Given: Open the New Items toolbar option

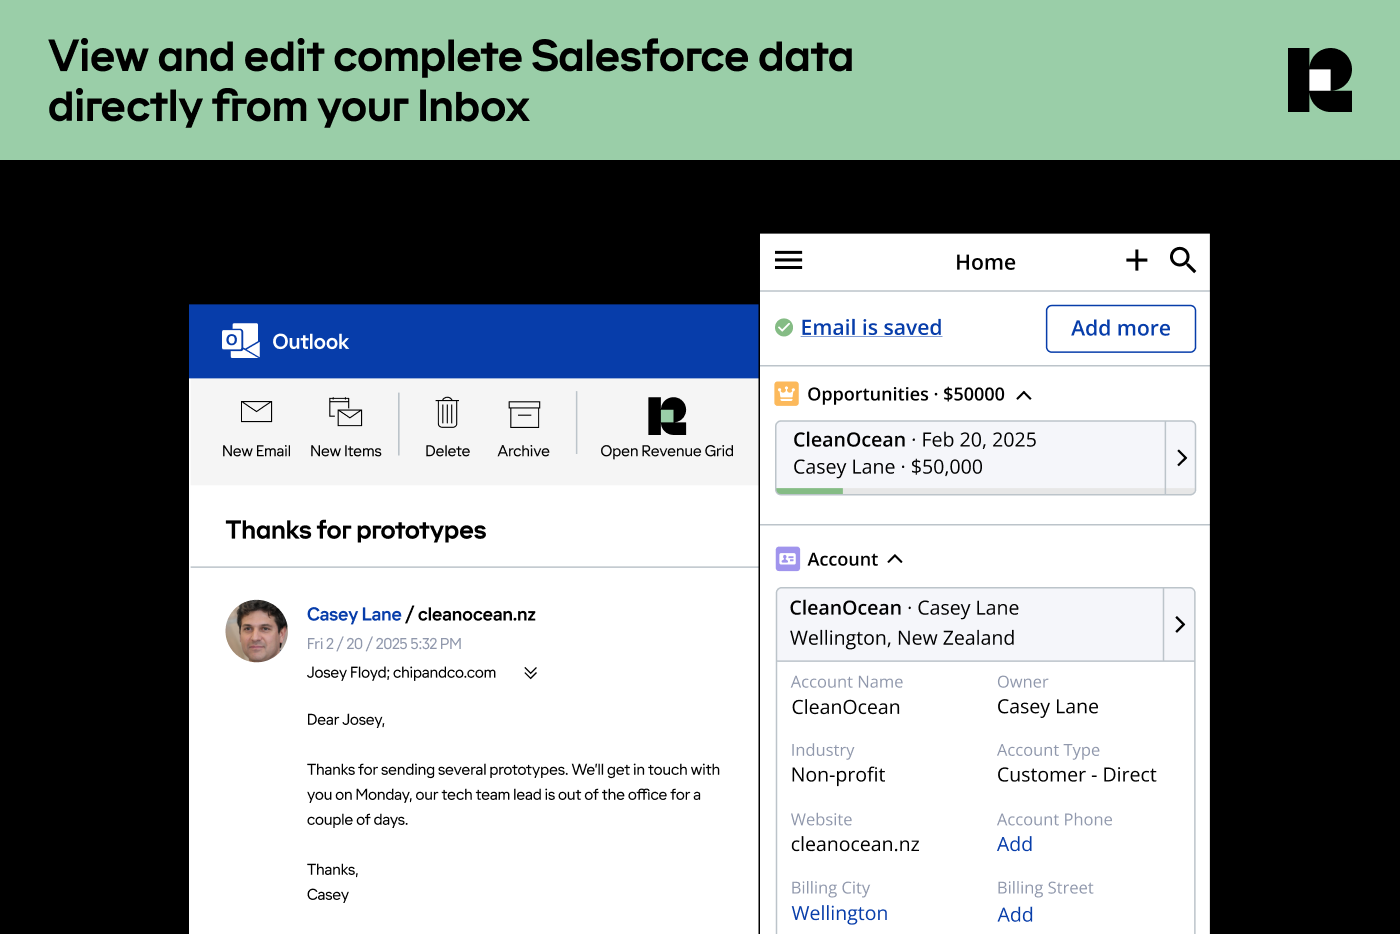Looking at the screenshot, I should 345,412.
